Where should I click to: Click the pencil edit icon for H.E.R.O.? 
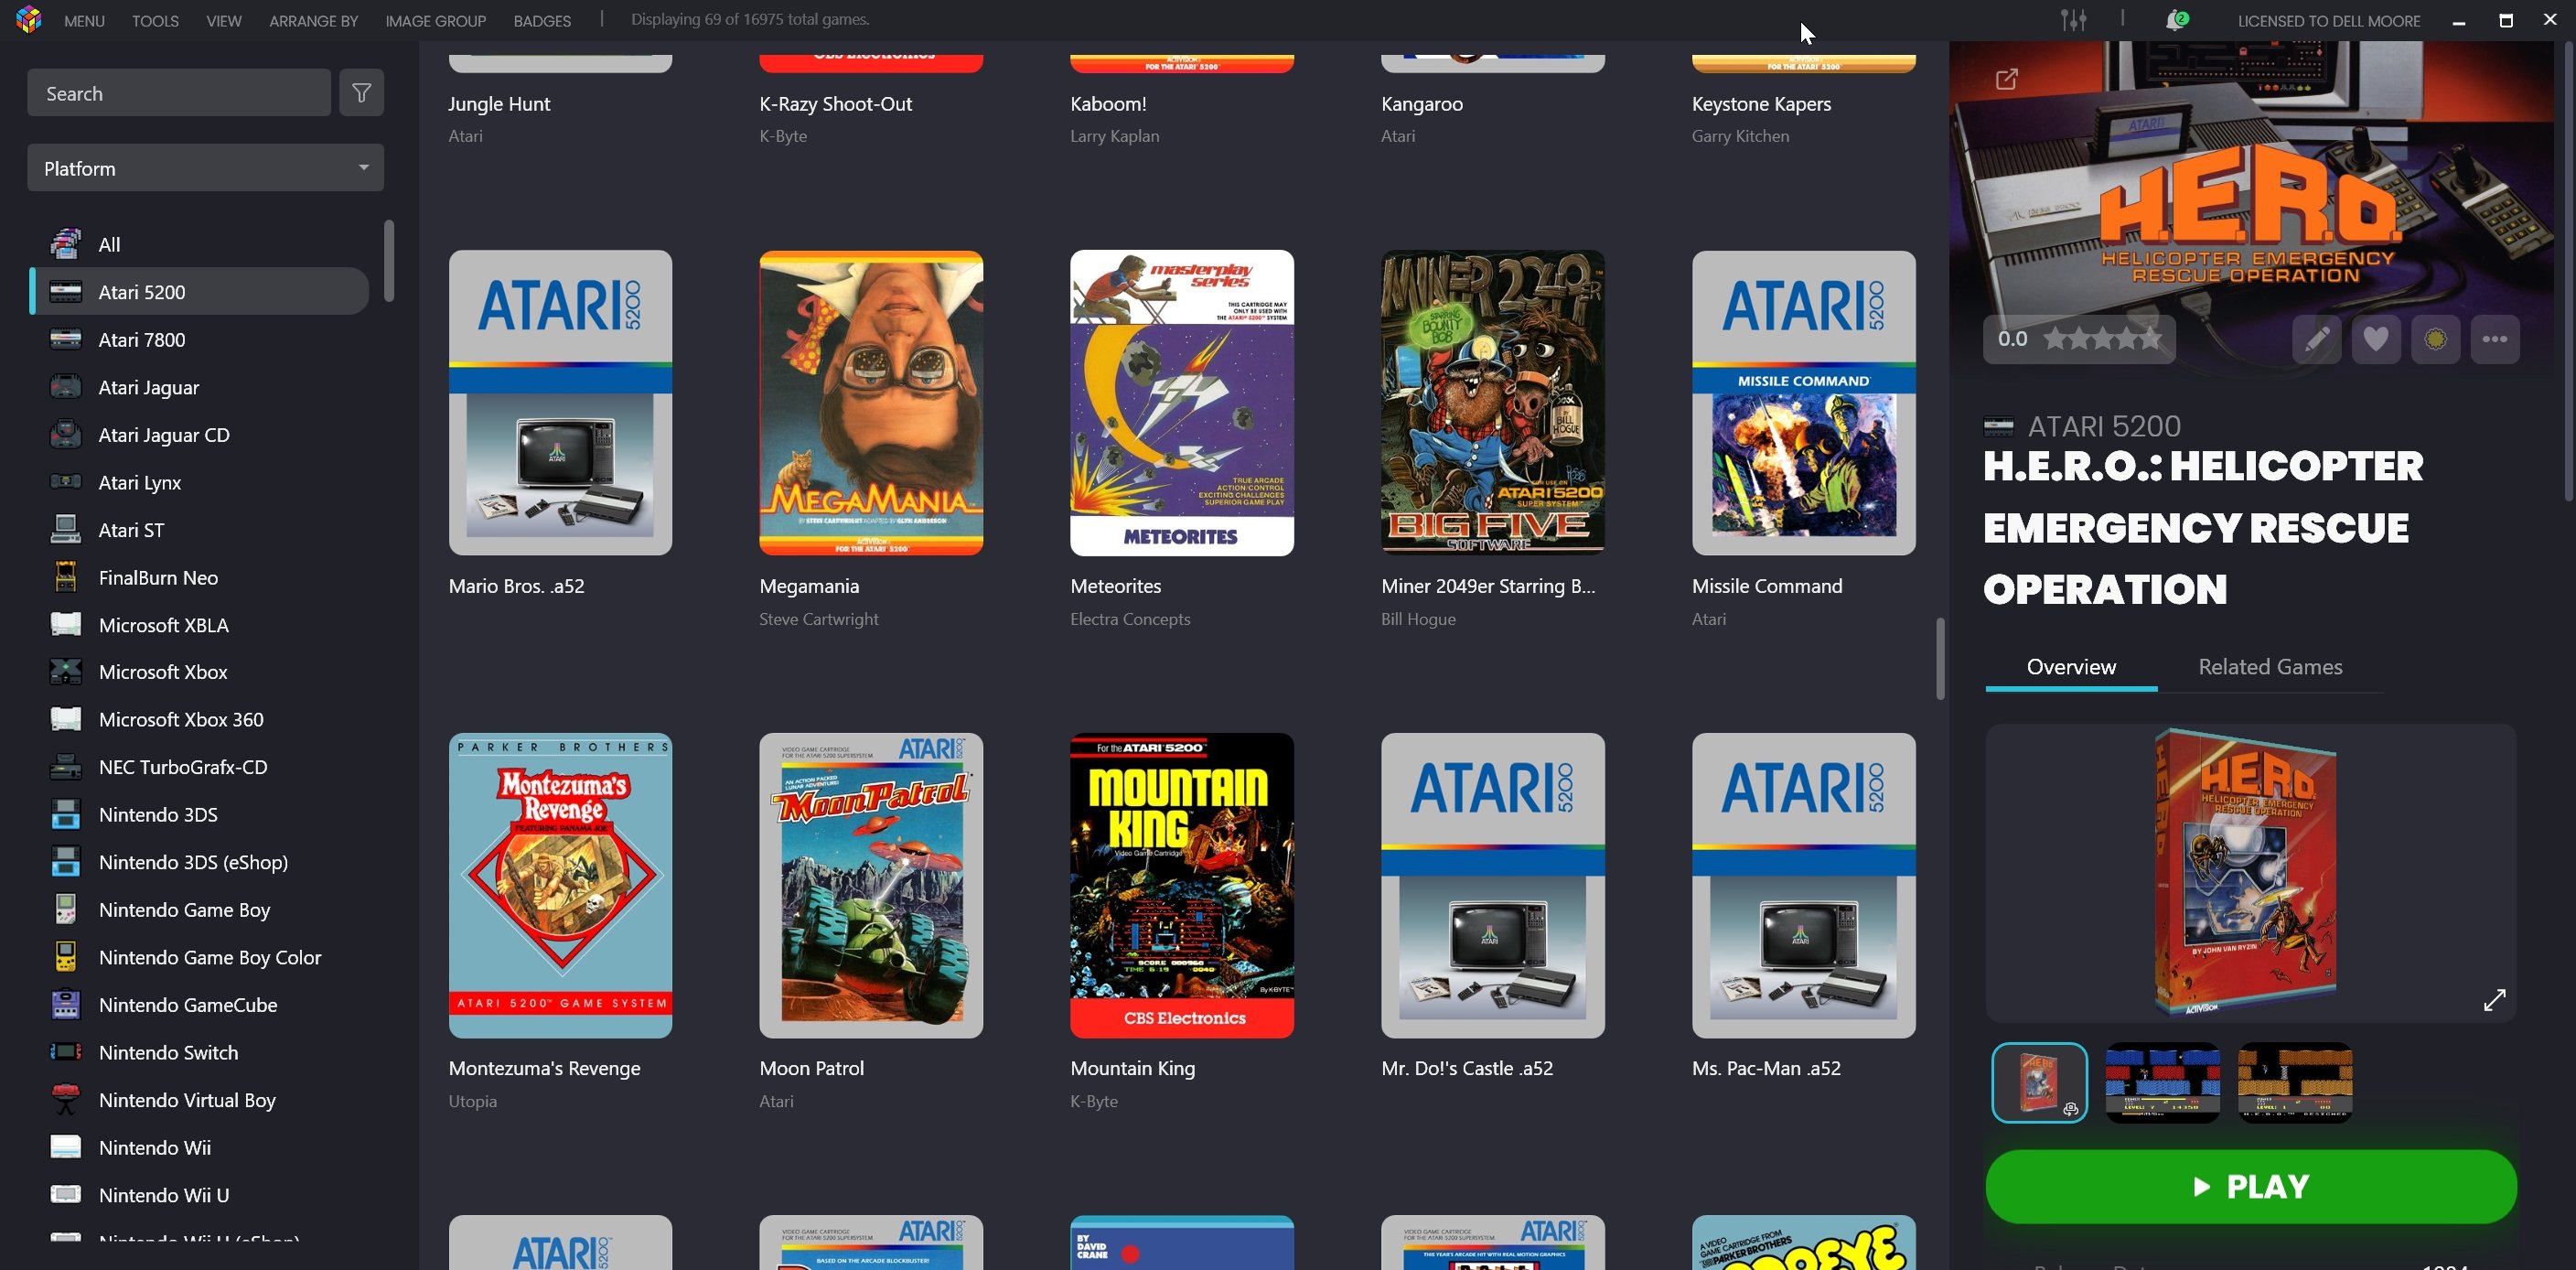pos(2316,339)
